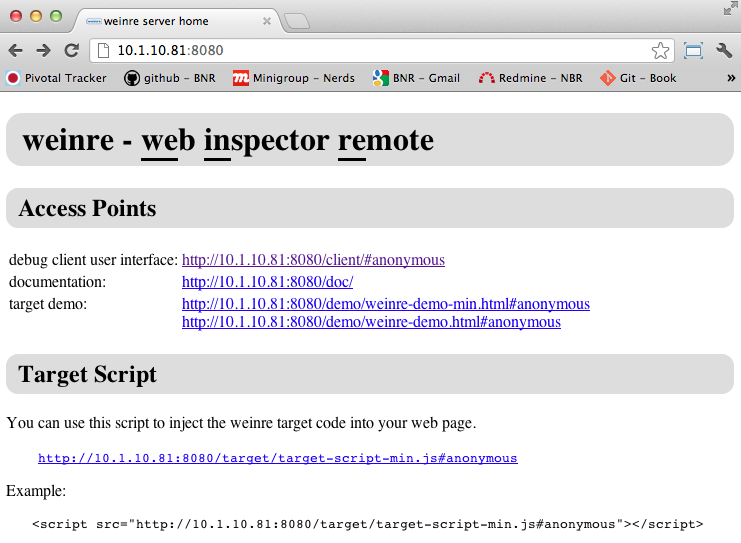Click the screen capture icon beside the star
The height and width of the screenshot is (543, 741).
click(693, 51)
